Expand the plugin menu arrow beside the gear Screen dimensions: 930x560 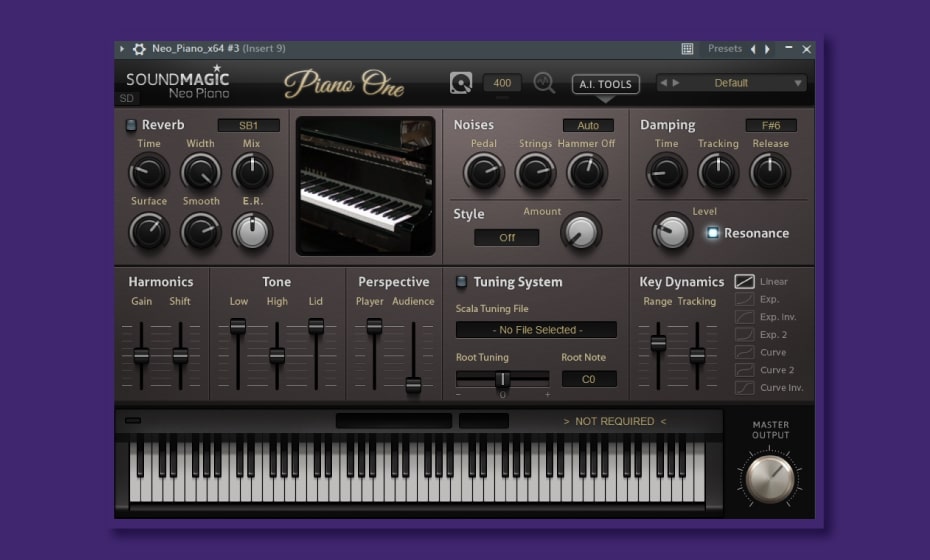(122, 49)
